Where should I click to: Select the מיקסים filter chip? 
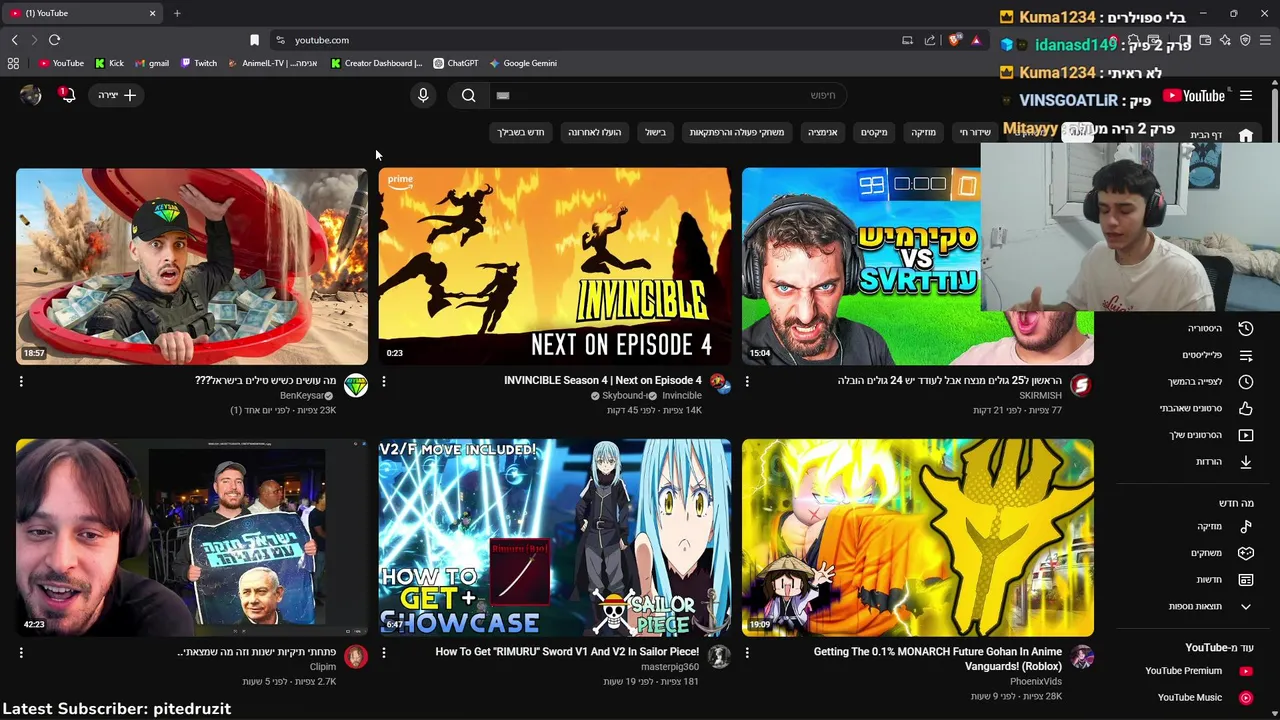click(875, 132)
